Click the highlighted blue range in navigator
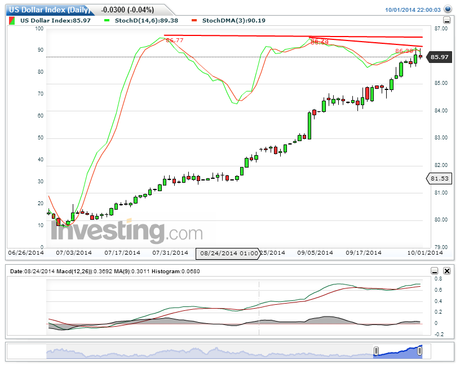This screenshot has width=460, height=366. [398, 353]
